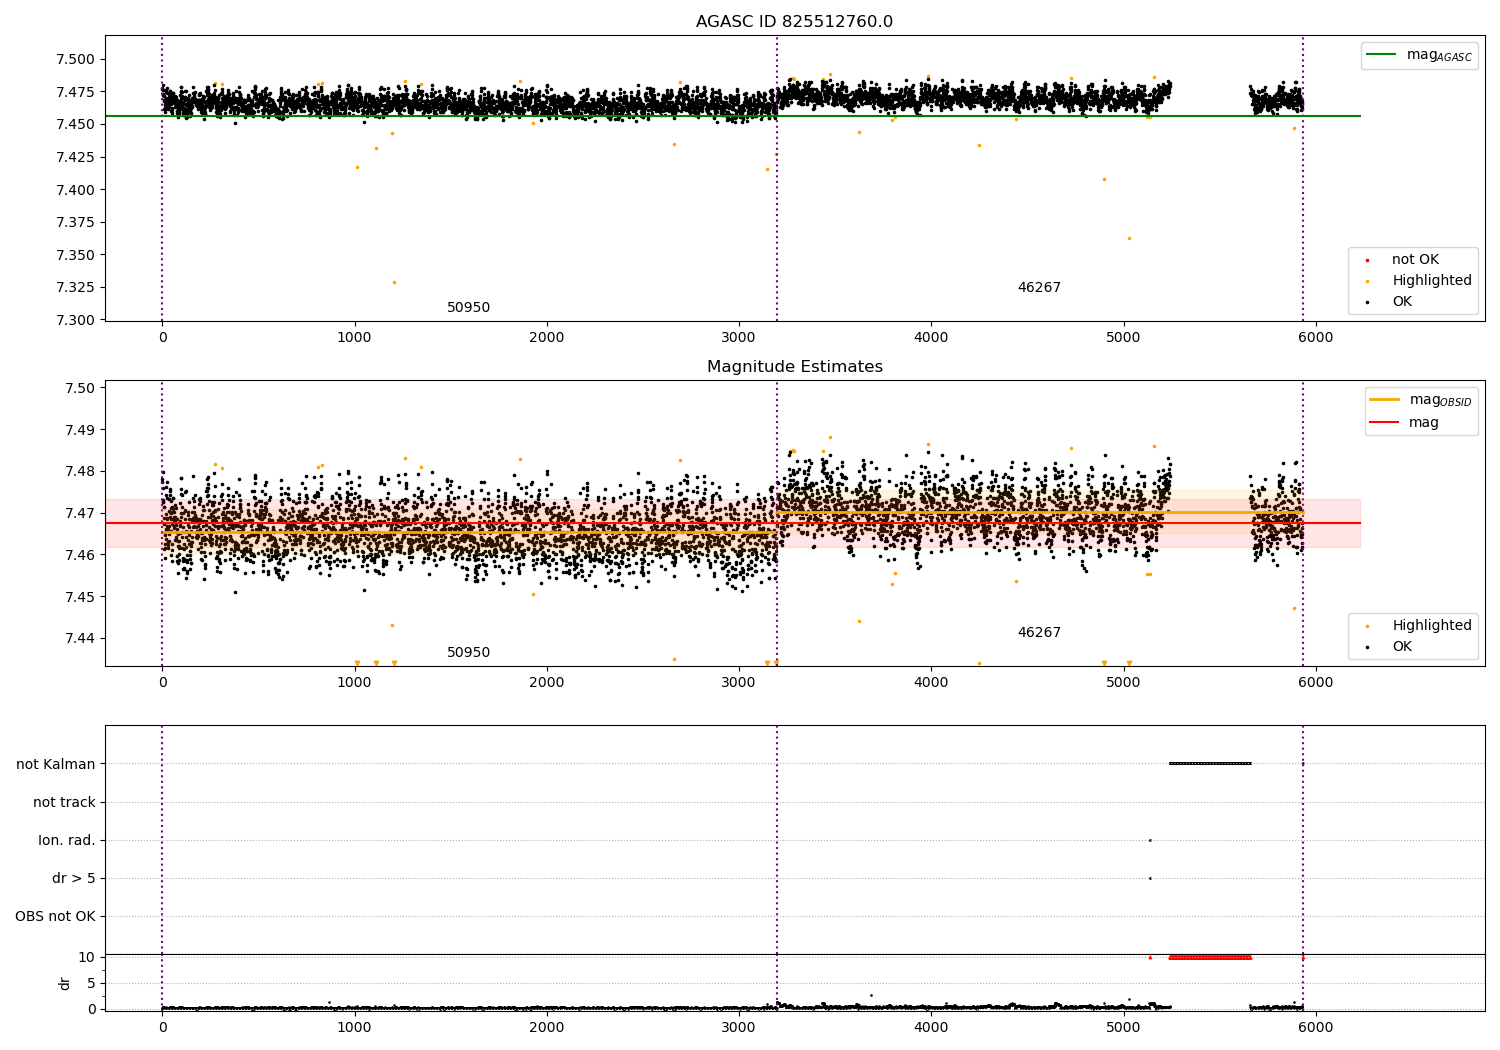Image resolution: width=1500 pixels, height=1050 pixels.
Task: Click the black segment on the 'not Kalman' row
Action: pos(1210,764)
